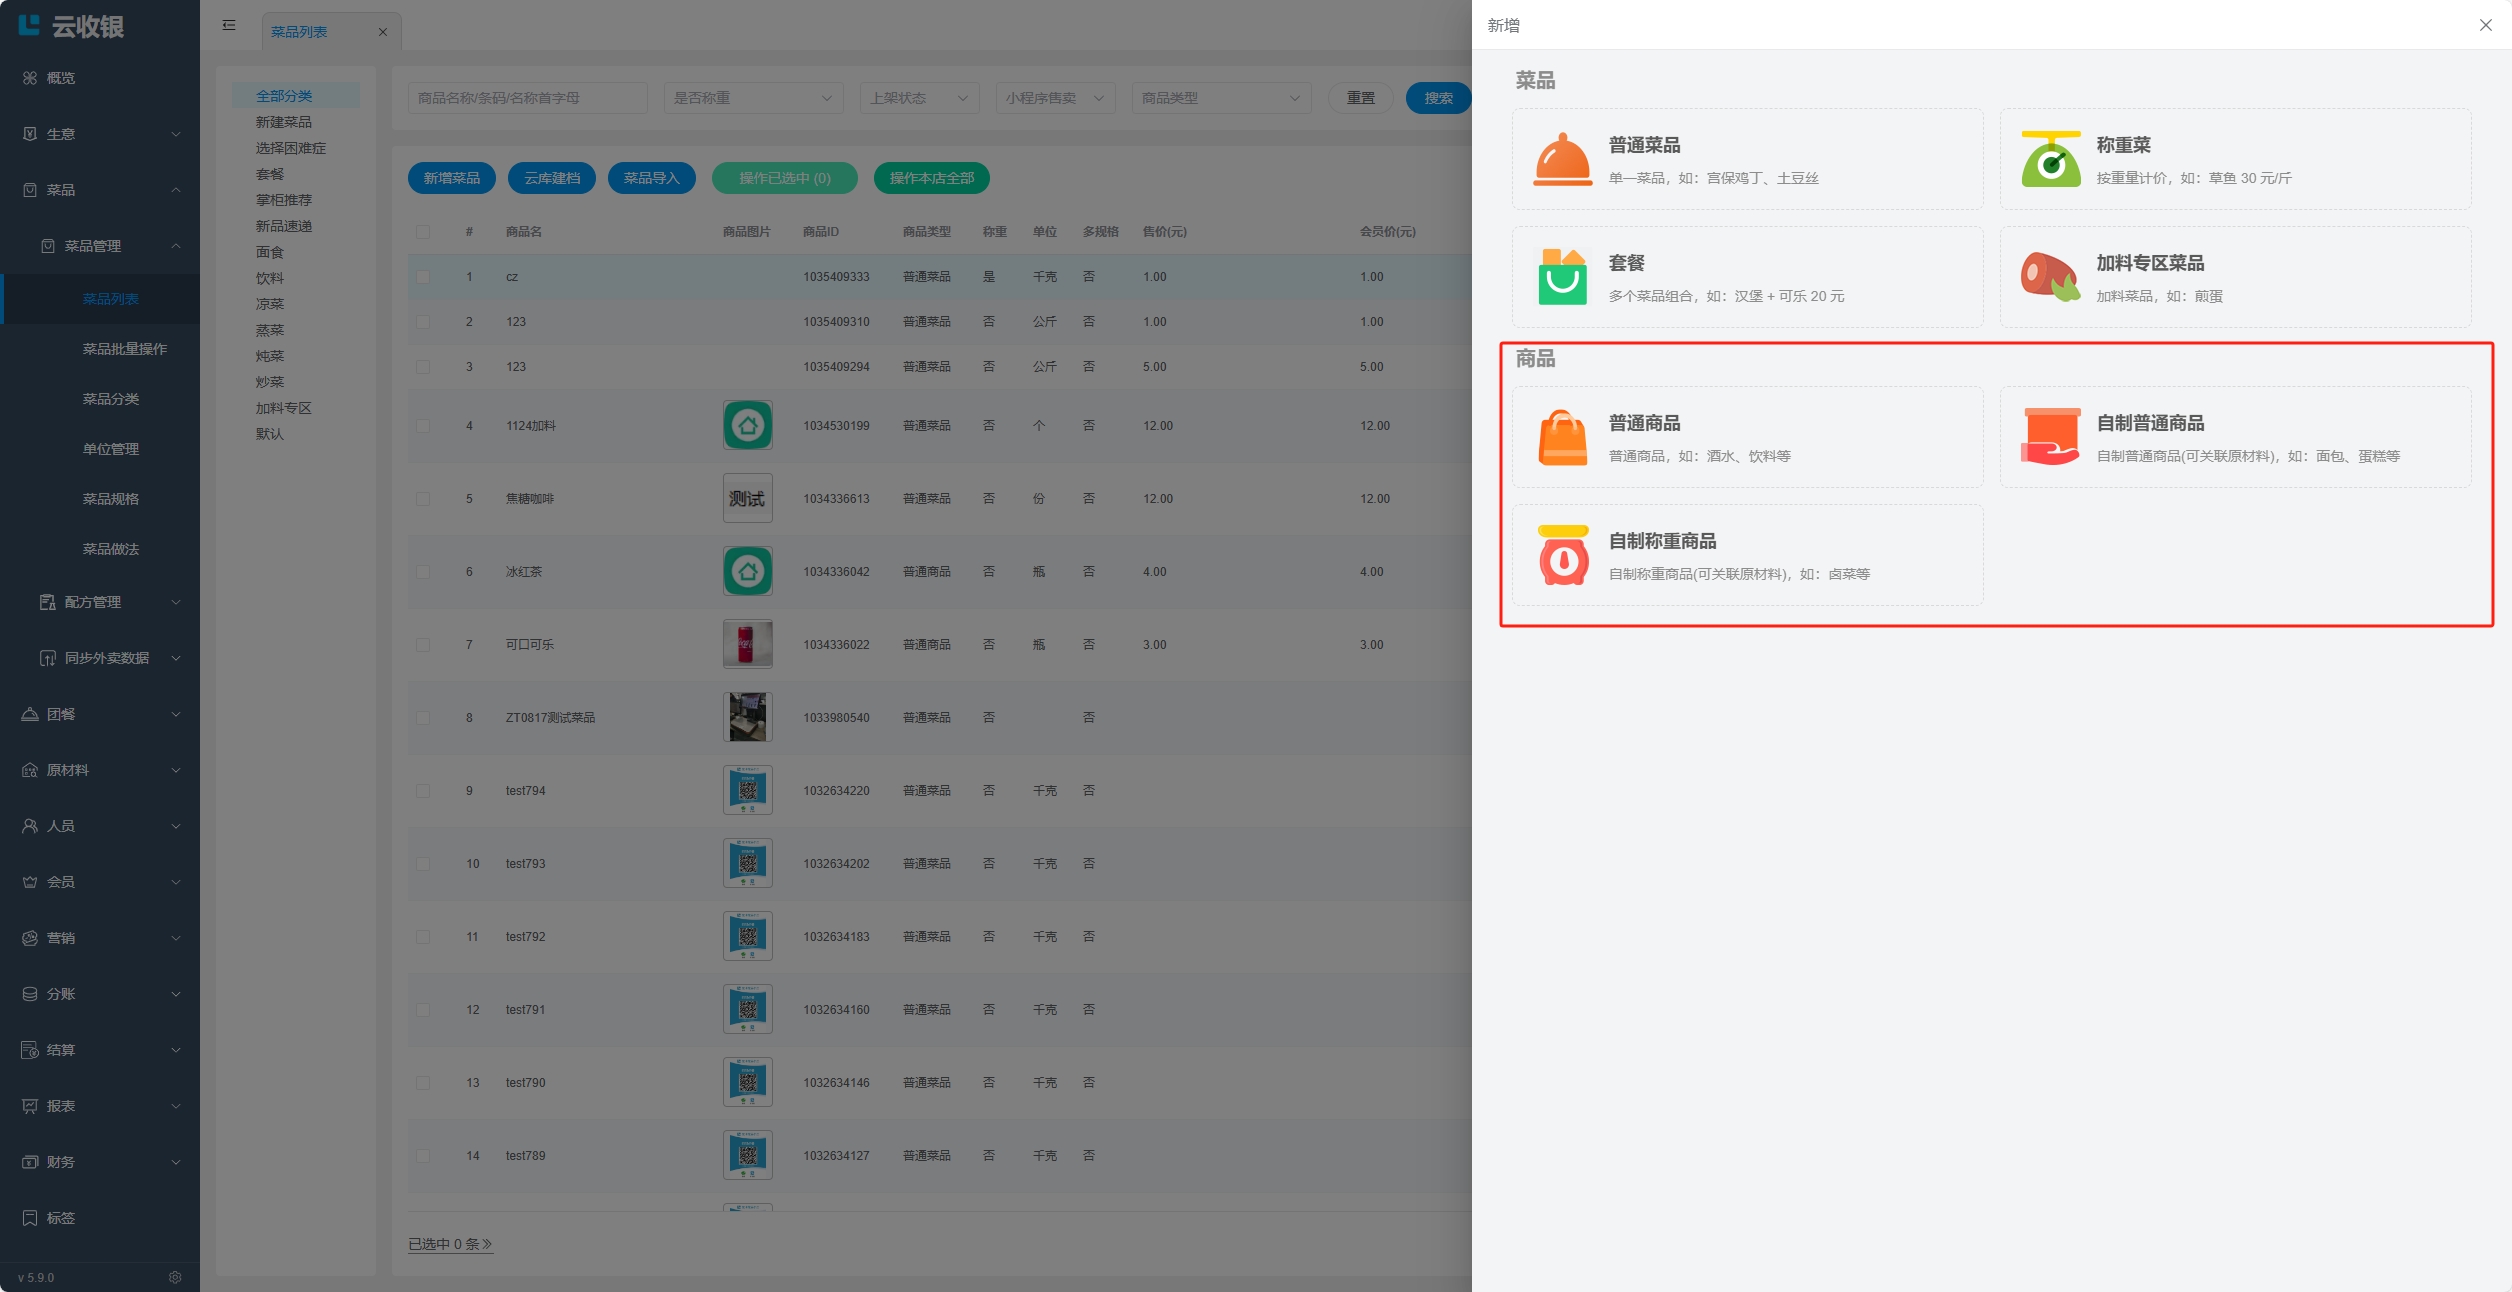This screenshot has width=2512, height=1292.
Task: Toggle the select-all checkbox in table header
Action: click(x=423, y=232)
